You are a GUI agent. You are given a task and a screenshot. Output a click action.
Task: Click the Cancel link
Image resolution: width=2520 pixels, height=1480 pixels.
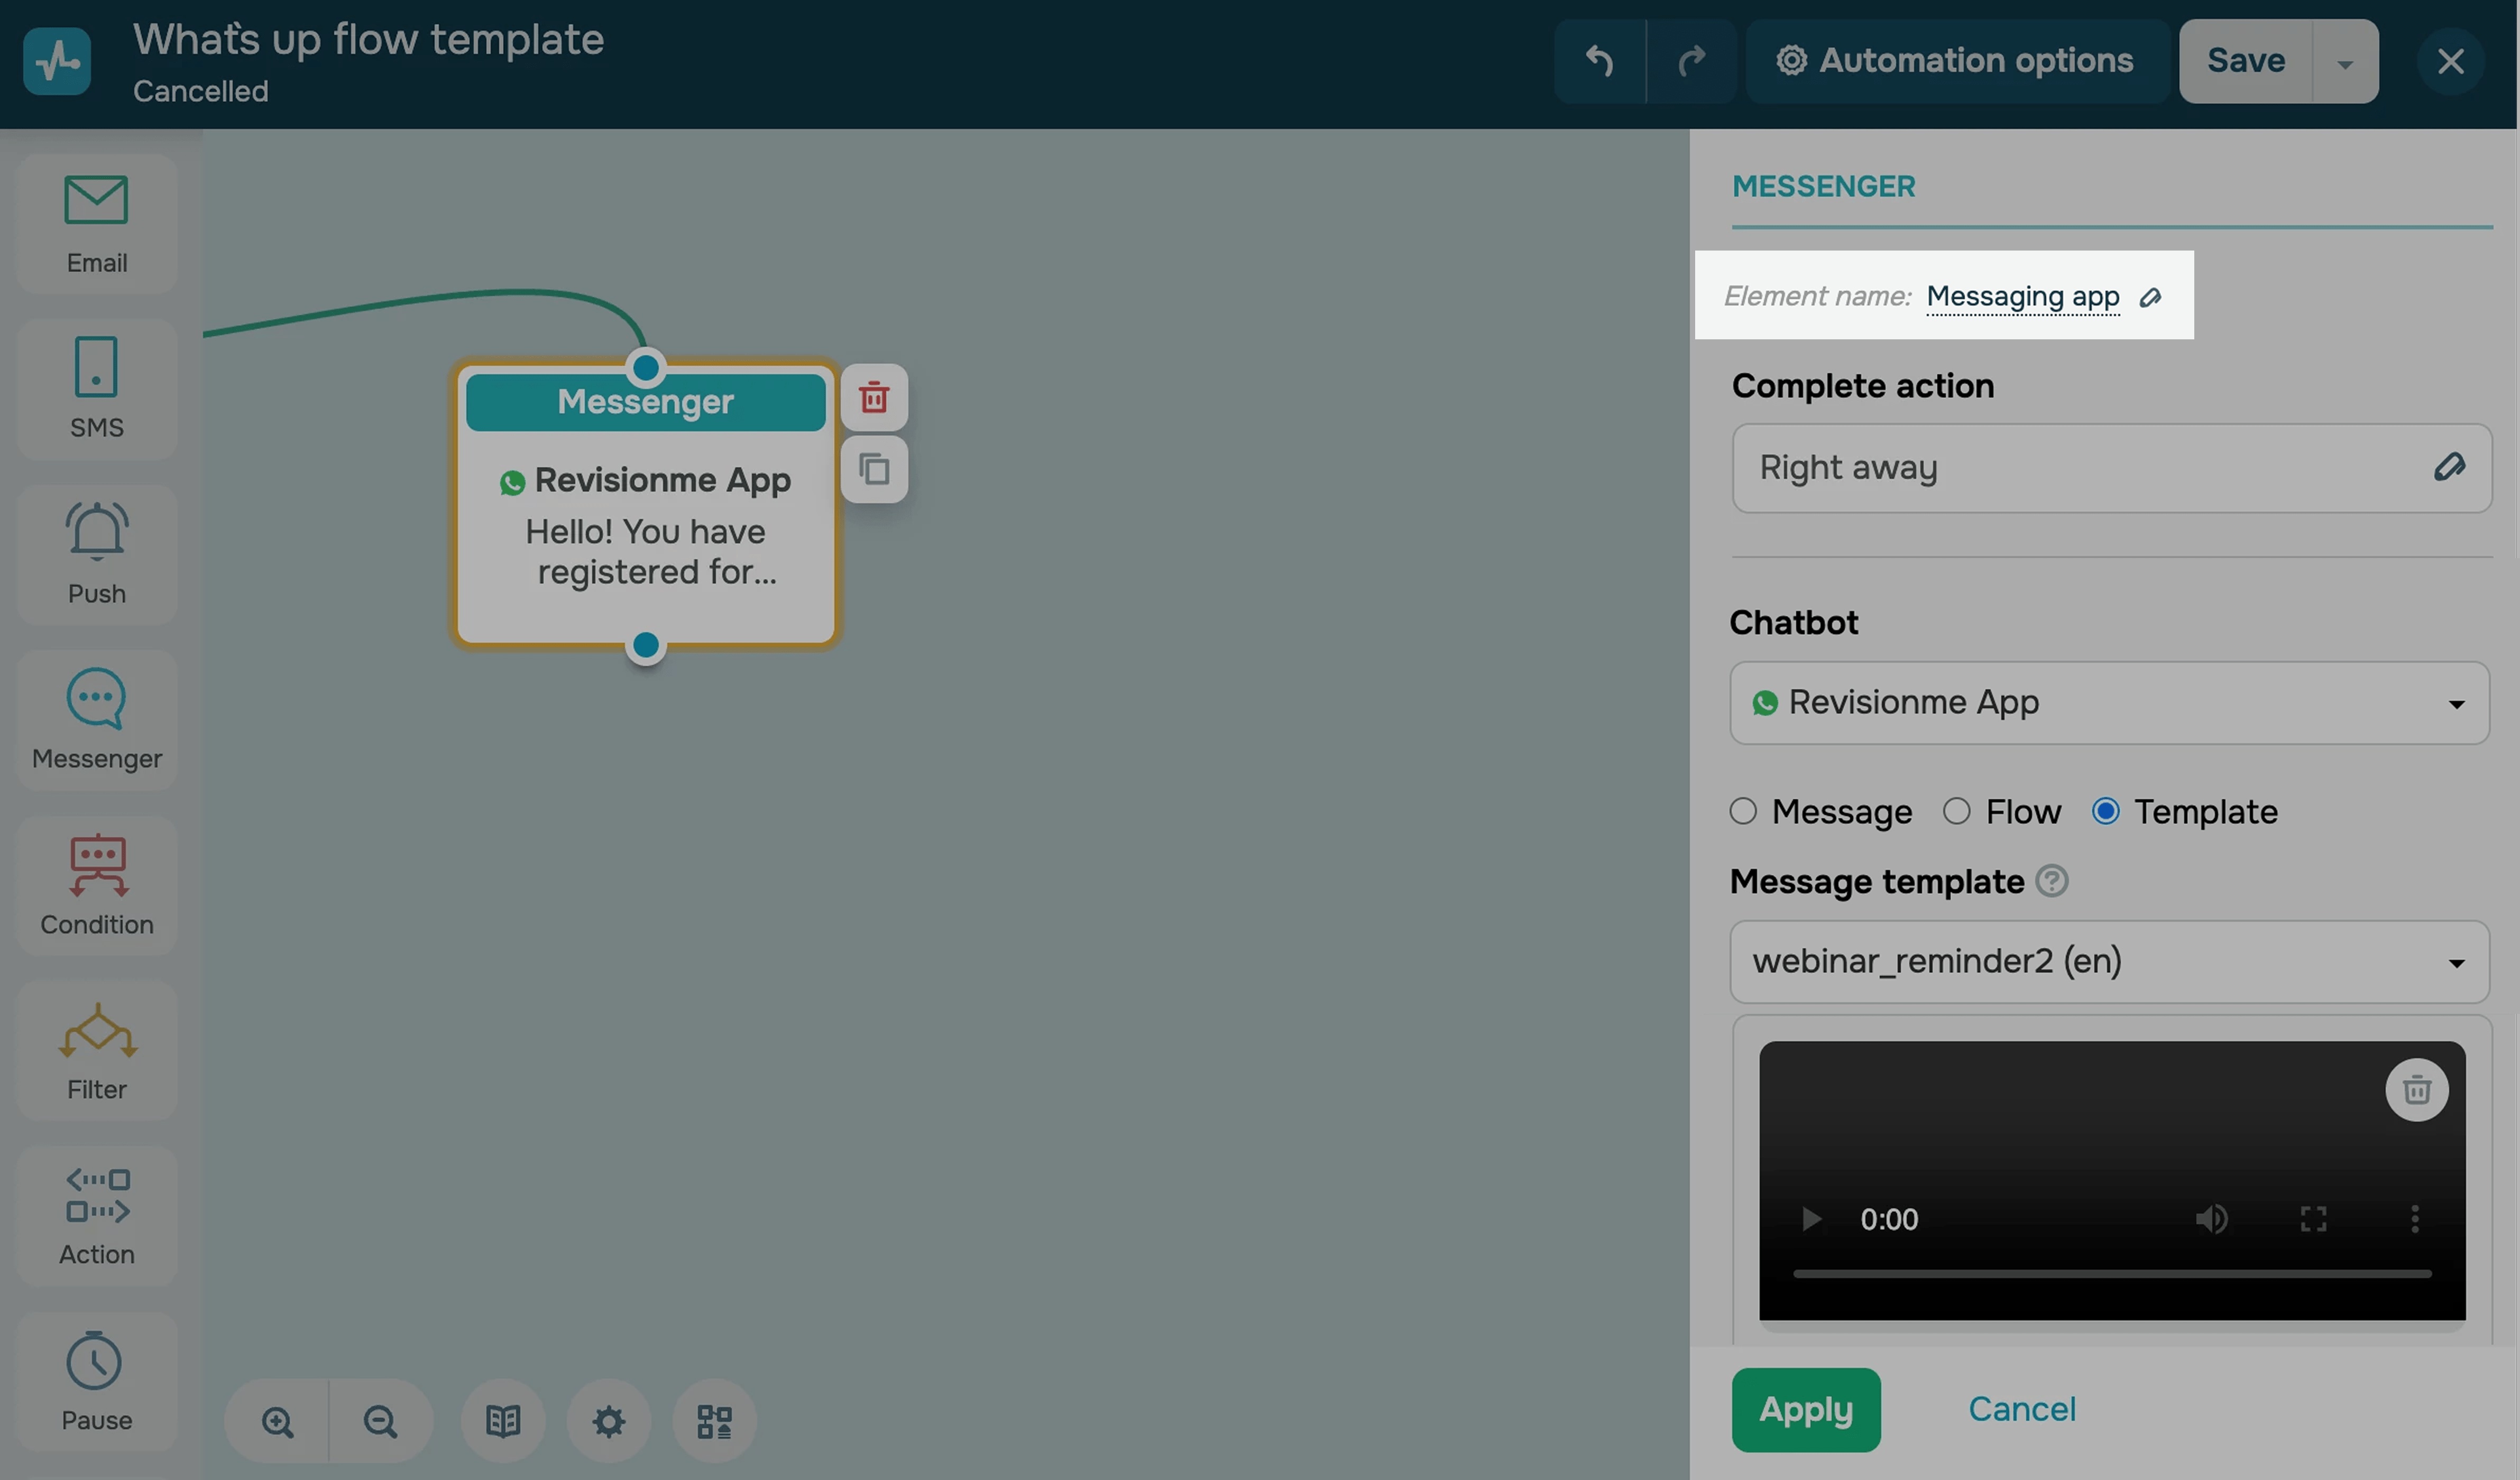click(x=2021, y=1409)
